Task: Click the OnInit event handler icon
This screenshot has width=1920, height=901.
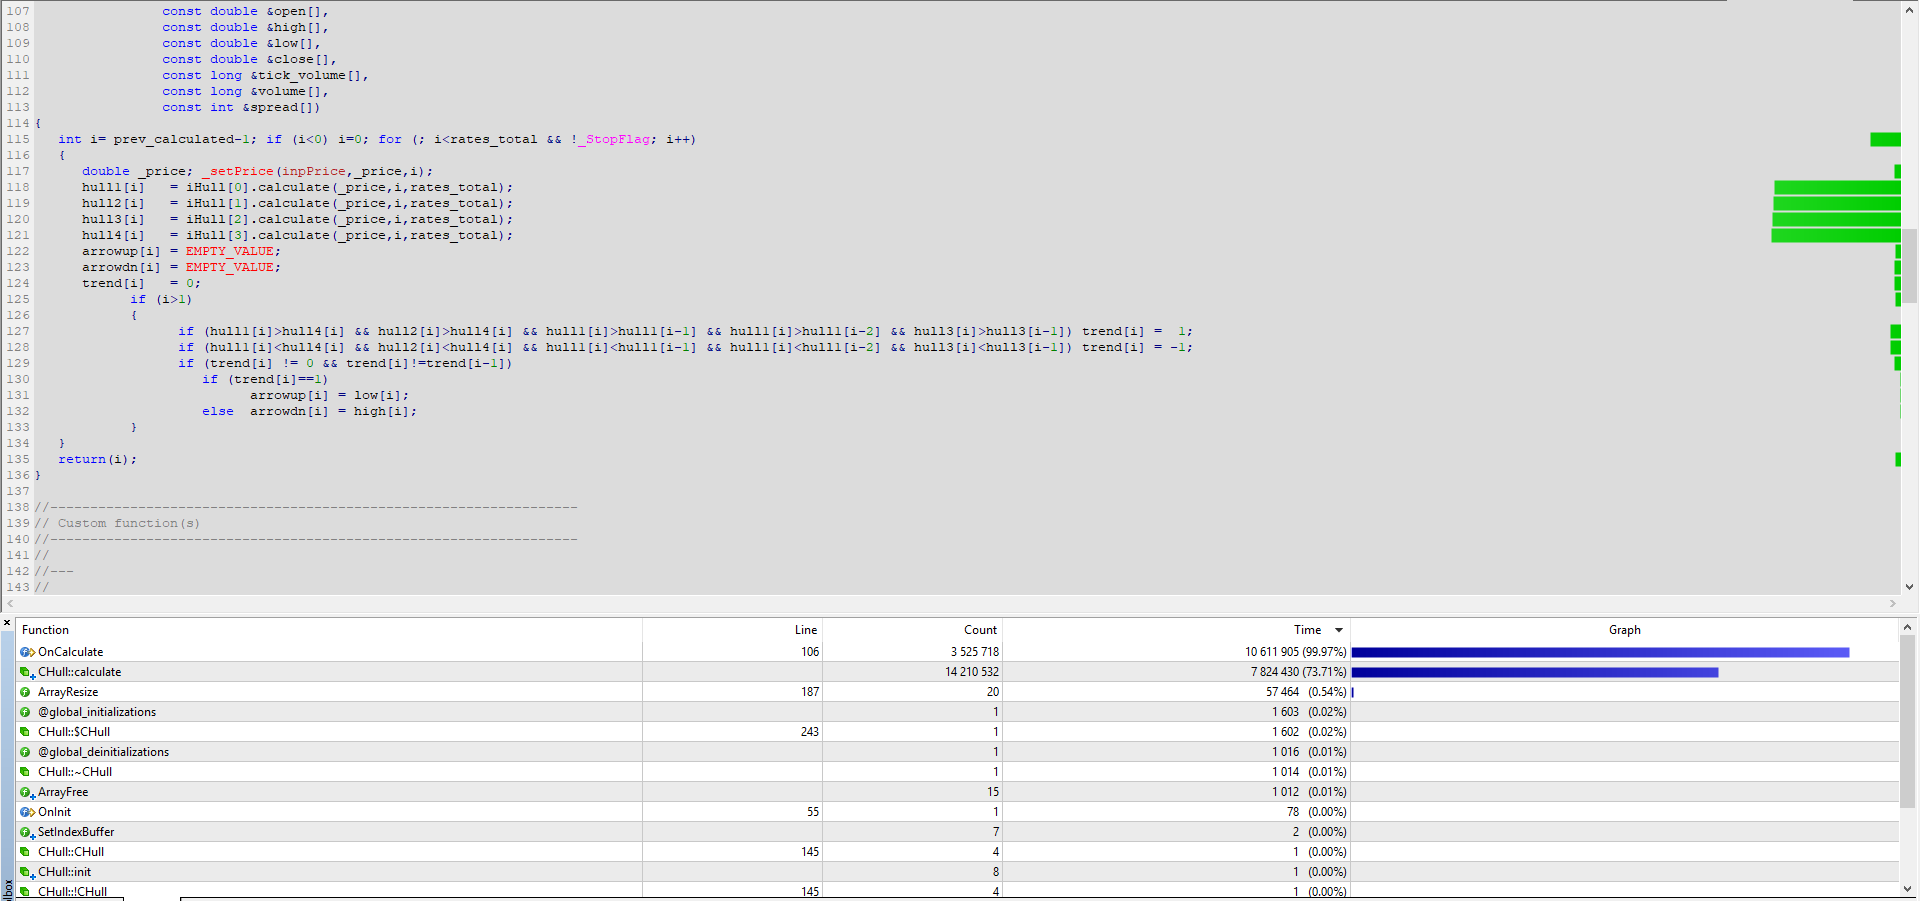Action: tap(27, 812)
